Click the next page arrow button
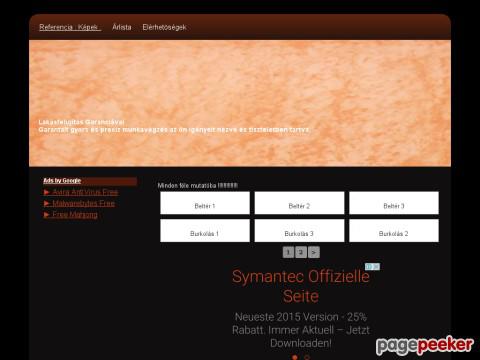480x360 pixels. tap(314, 252)
